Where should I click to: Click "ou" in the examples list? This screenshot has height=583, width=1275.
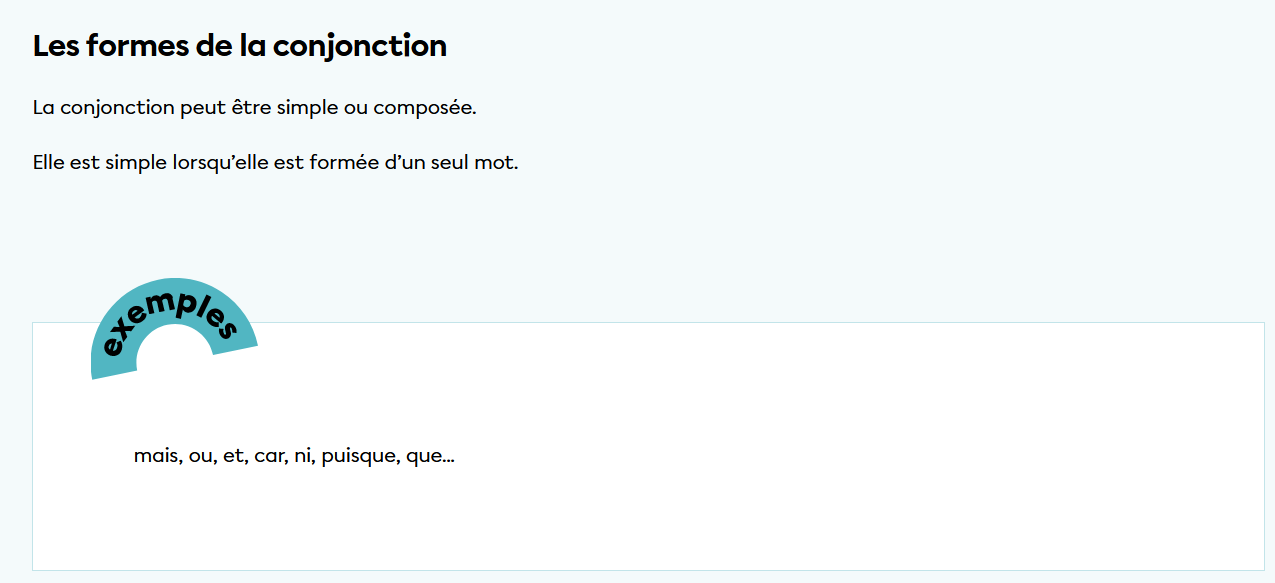coord(200,457)
